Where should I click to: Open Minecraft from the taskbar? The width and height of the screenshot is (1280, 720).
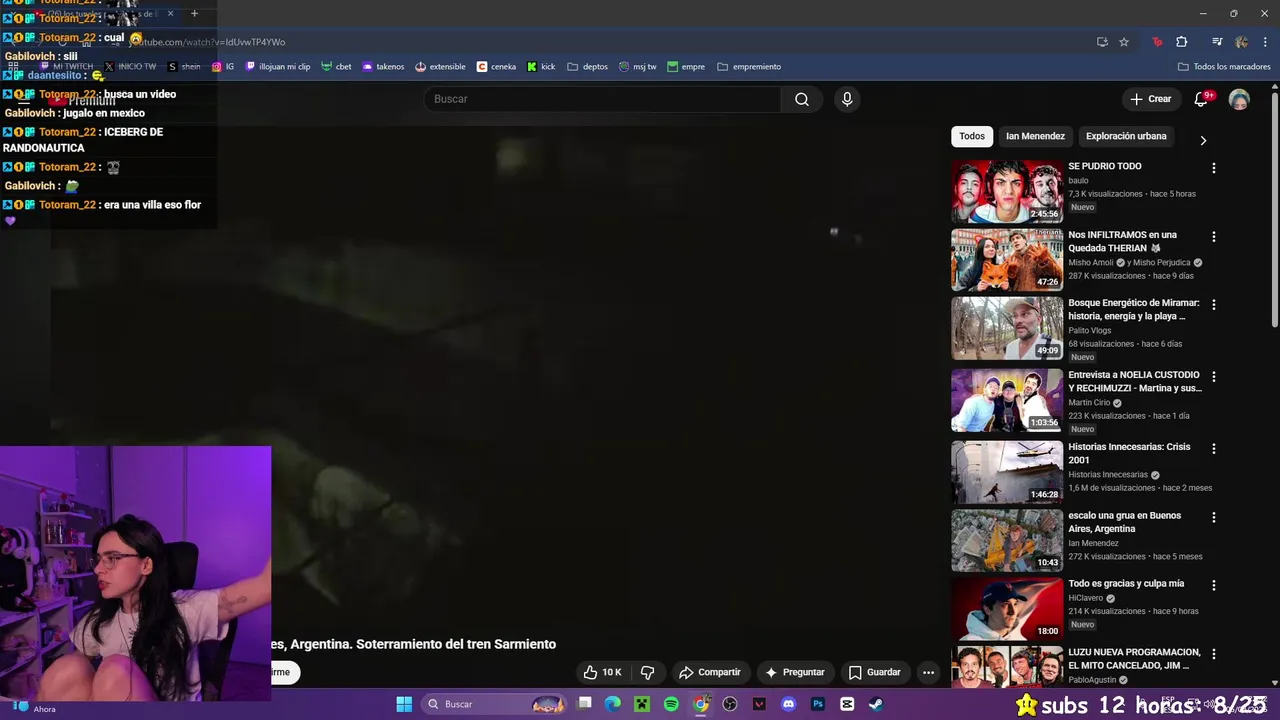[x=641, y=704]
